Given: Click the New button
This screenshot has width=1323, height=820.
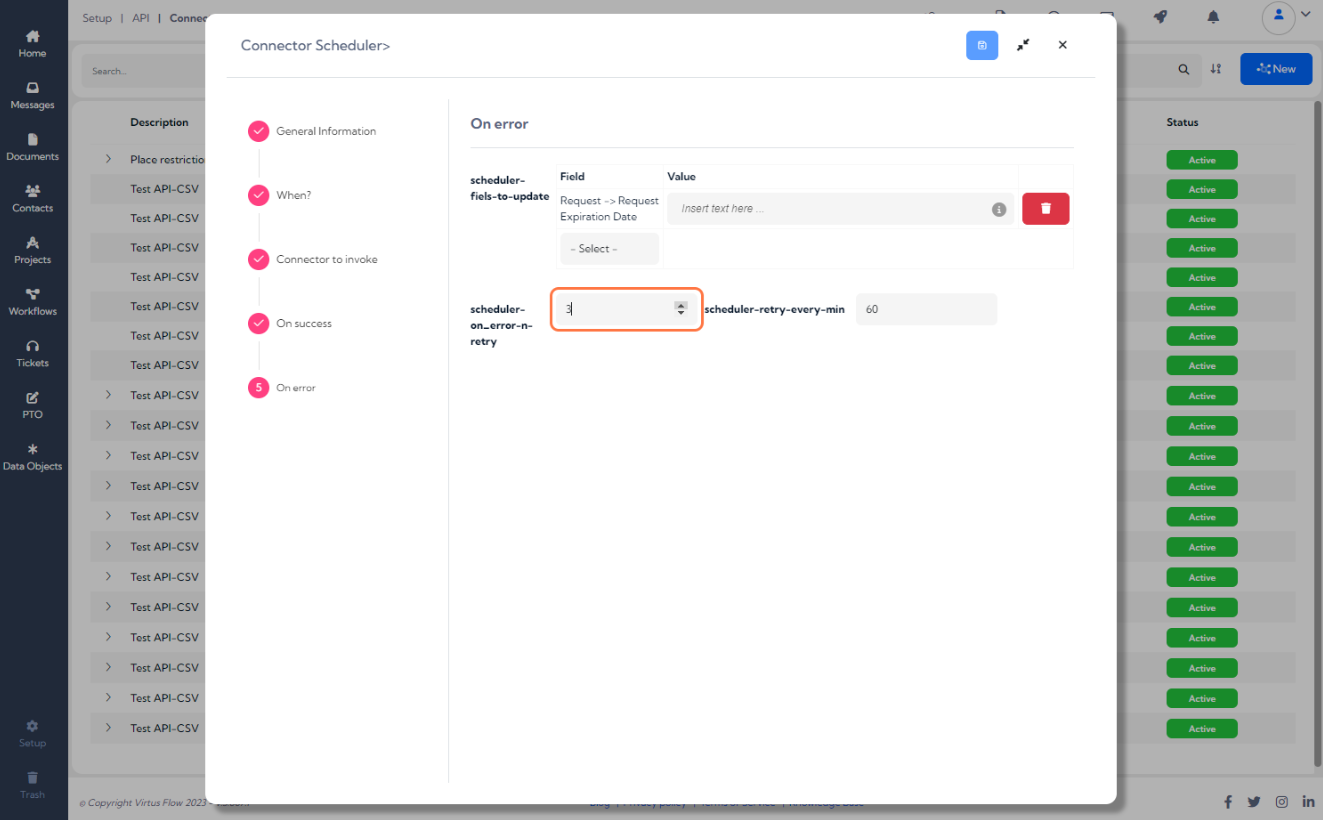Looking at the screenshot, I should 1276,69.
